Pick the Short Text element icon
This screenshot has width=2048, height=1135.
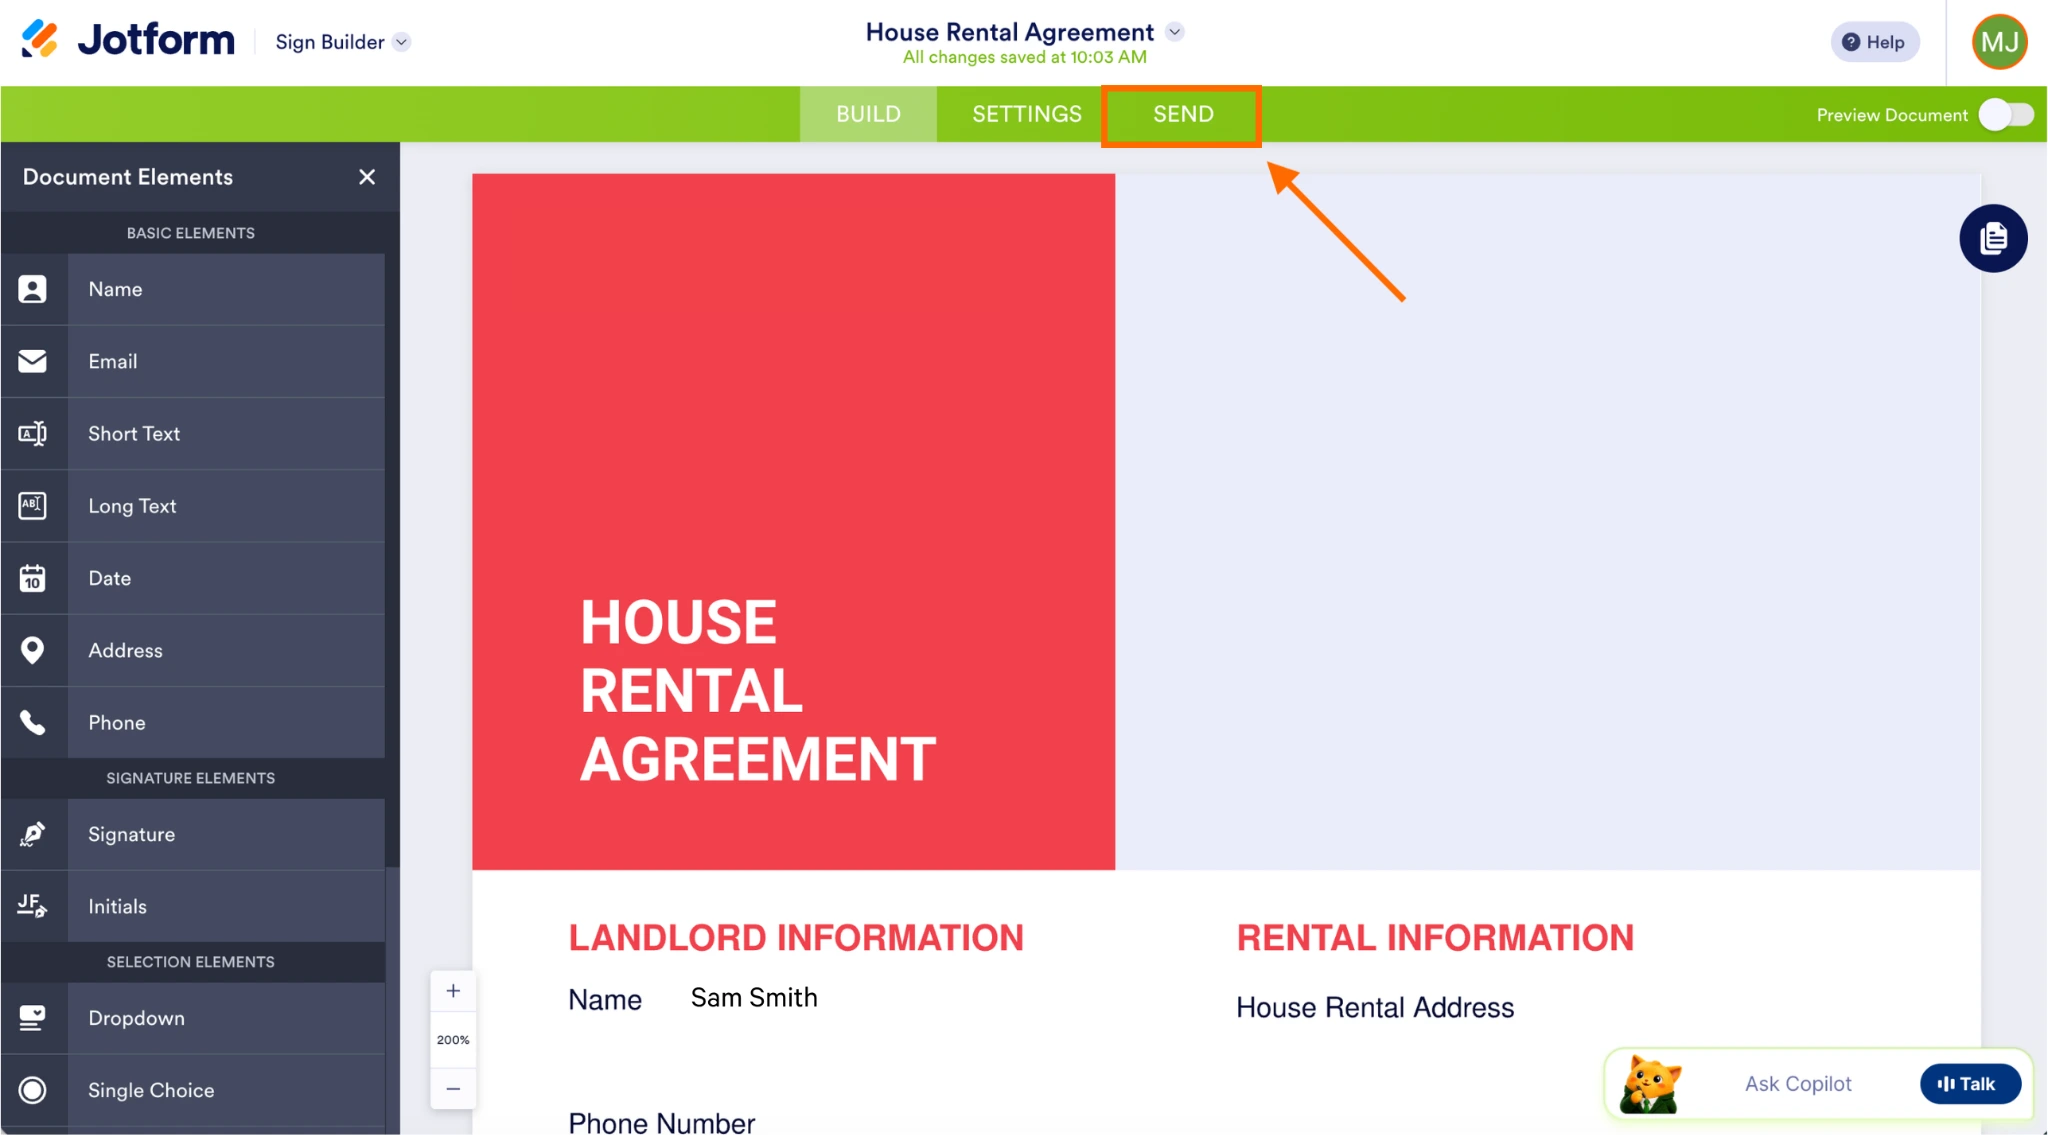(33, 433)
